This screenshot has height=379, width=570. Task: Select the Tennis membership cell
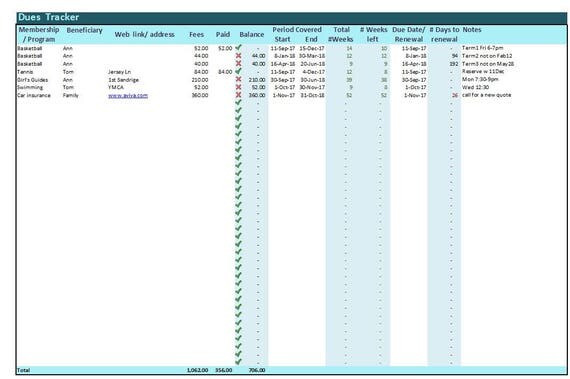pos(25,72)
